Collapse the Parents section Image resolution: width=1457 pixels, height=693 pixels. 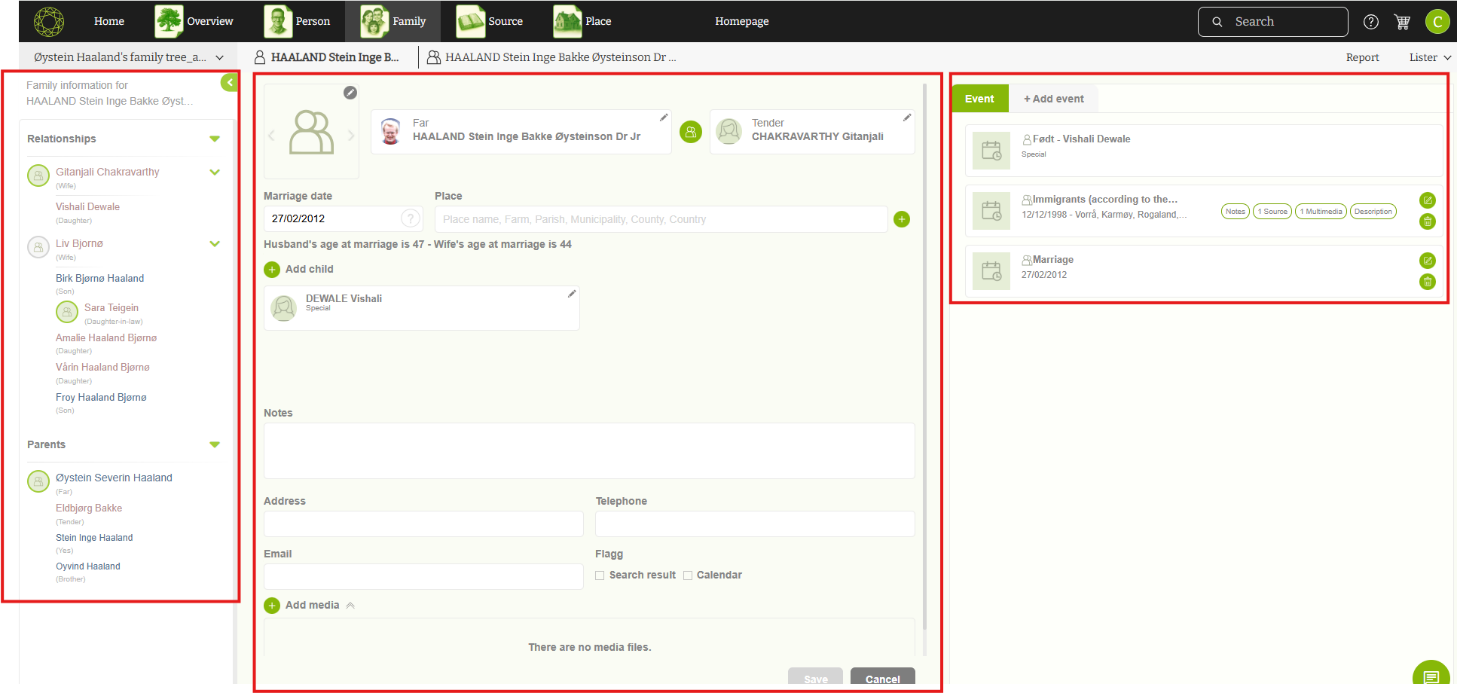[x=214, y=444]
